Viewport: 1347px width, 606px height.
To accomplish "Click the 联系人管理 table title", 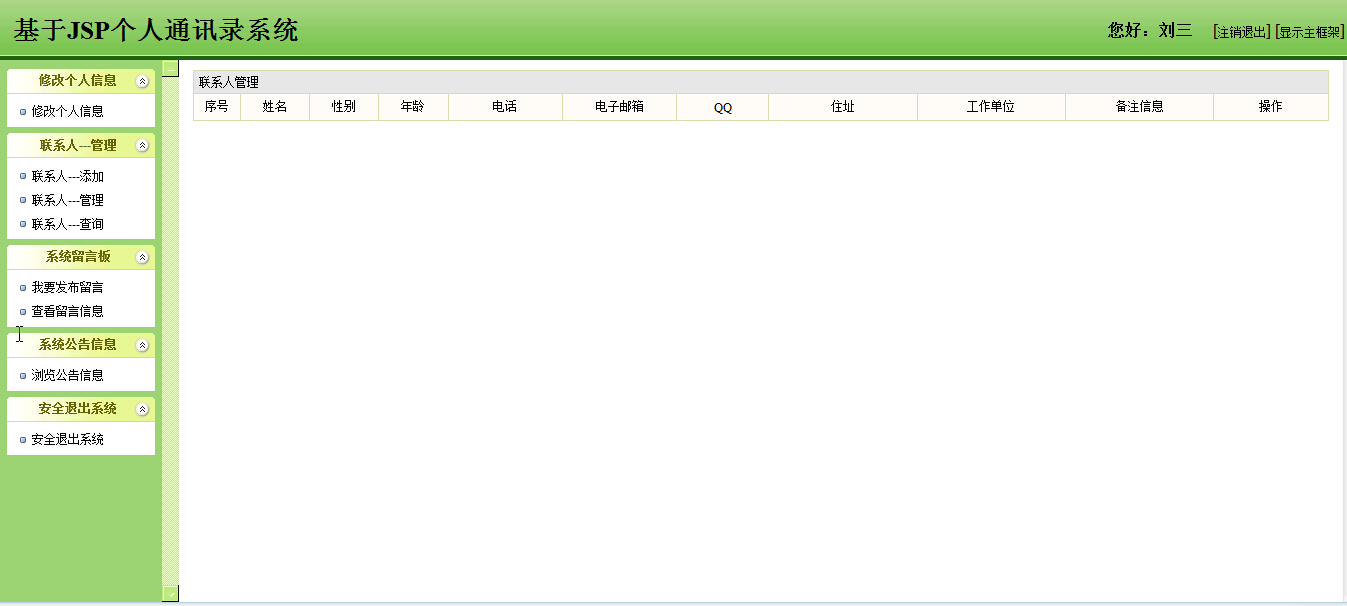I will click(x=229, y=83).
